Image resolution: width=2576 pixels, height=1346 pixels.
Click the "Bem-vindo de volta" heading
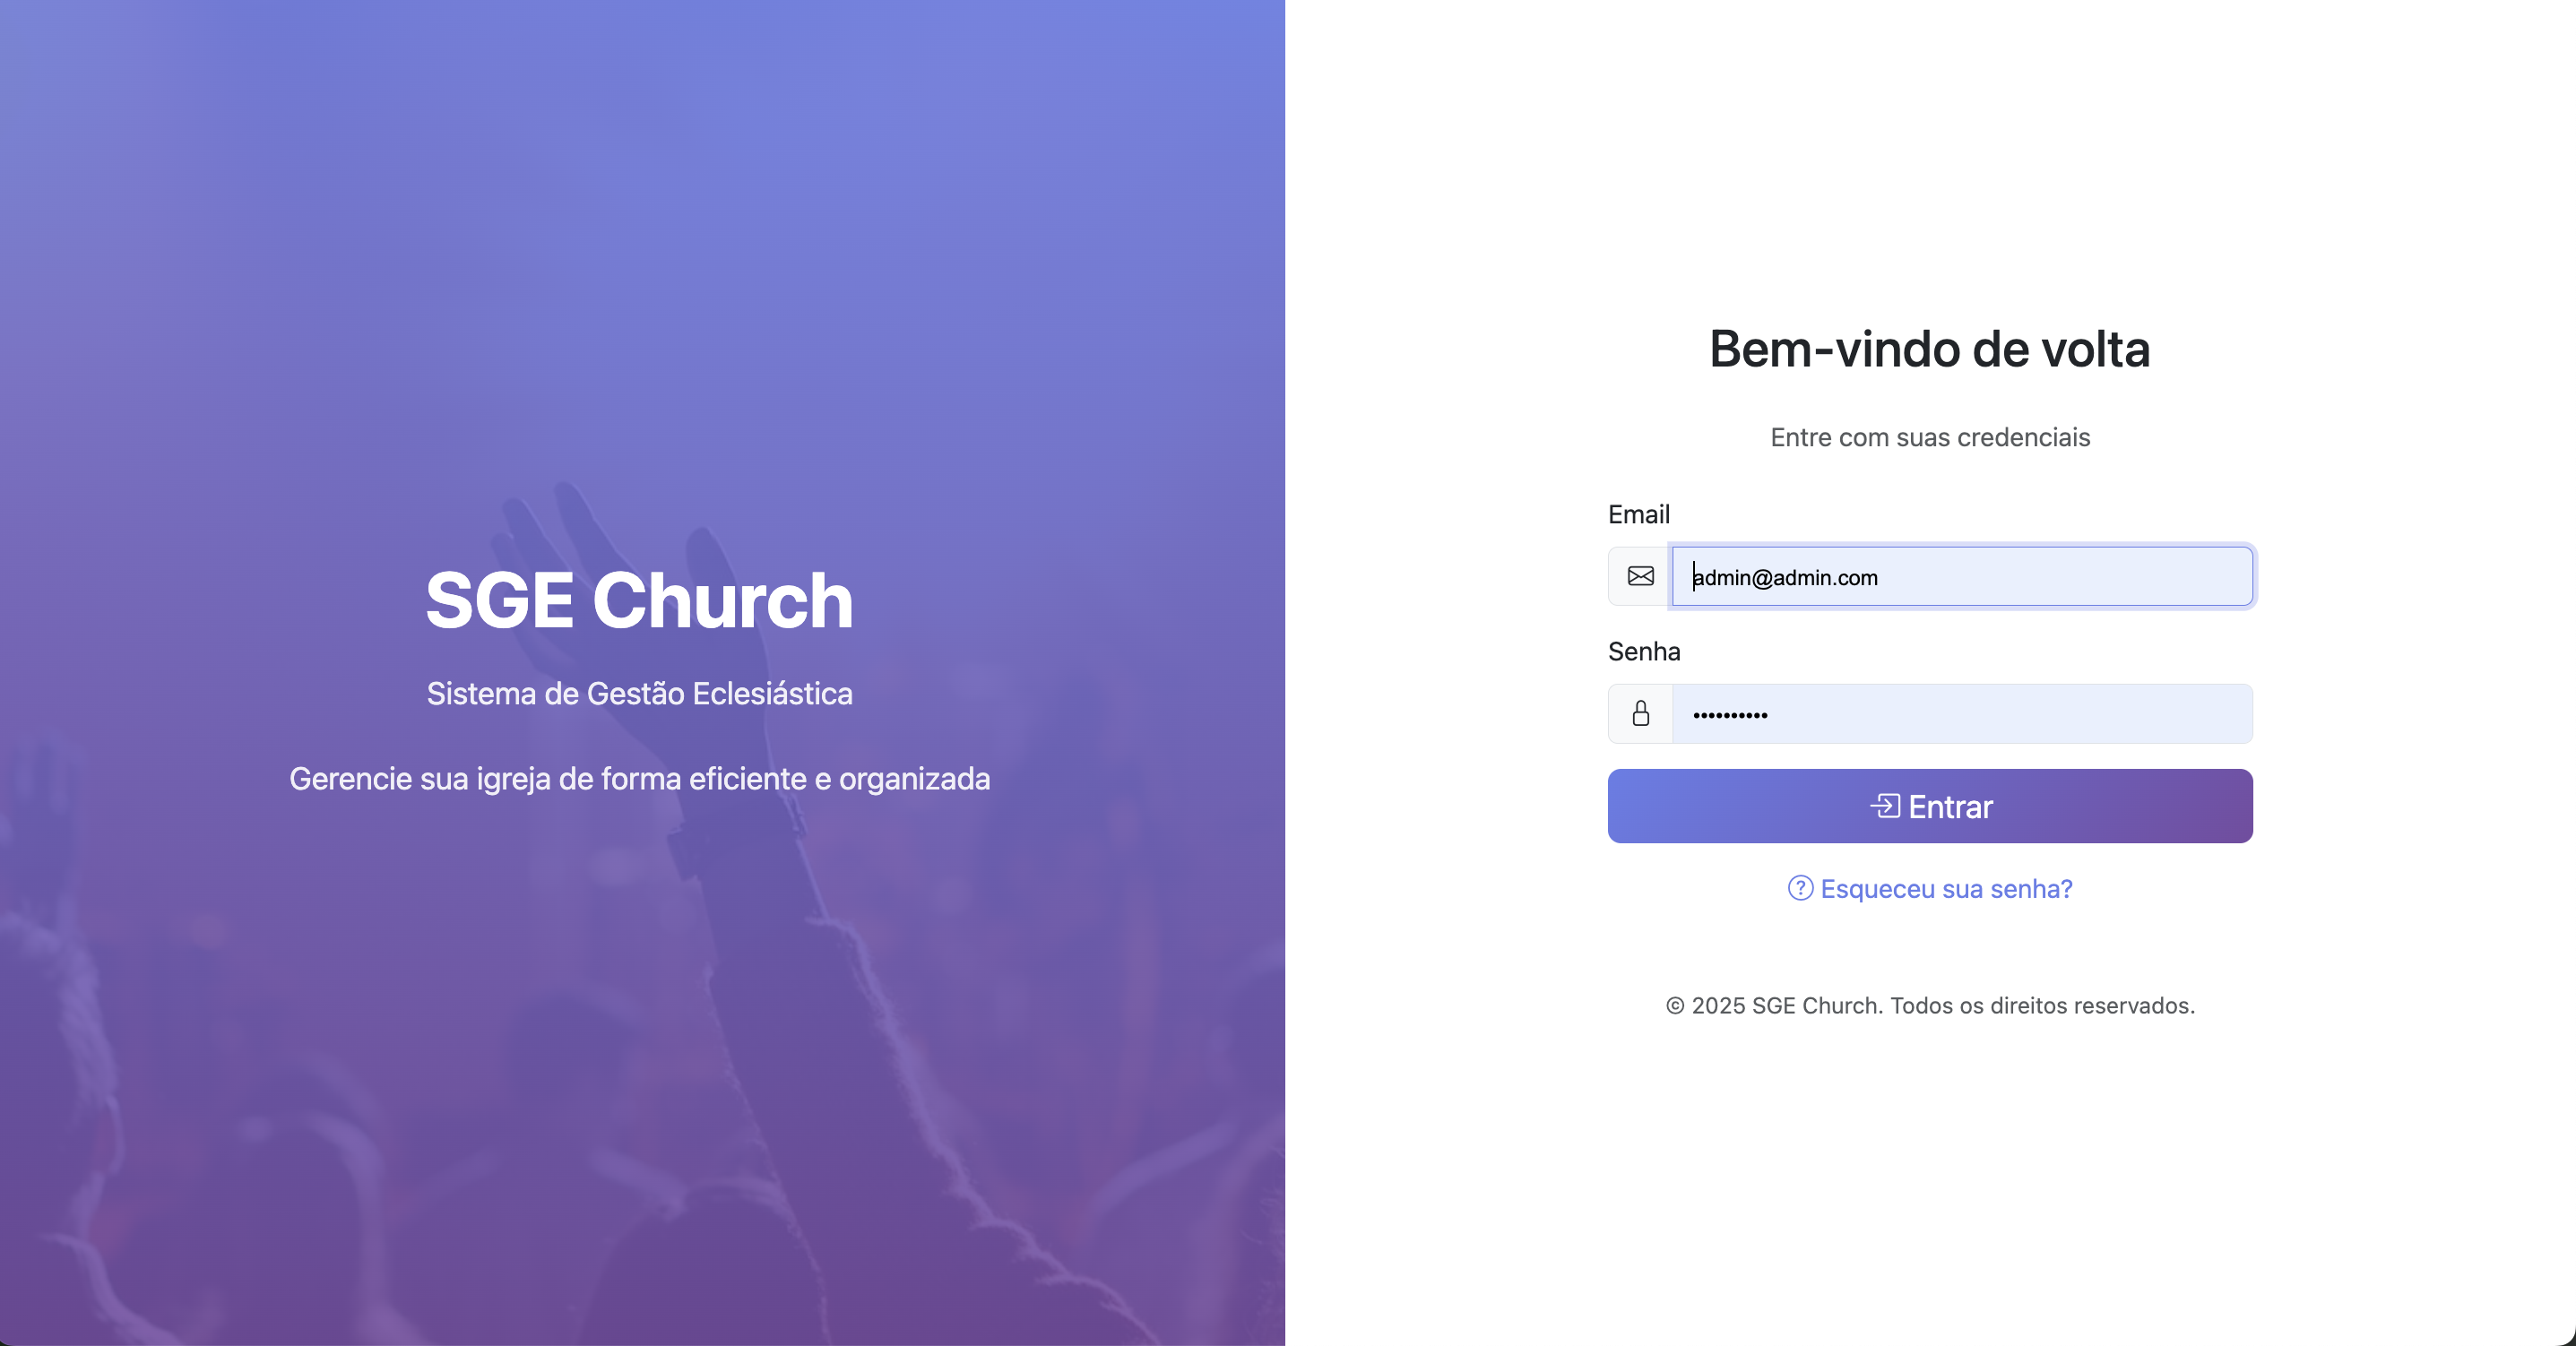pos(1929,349)
